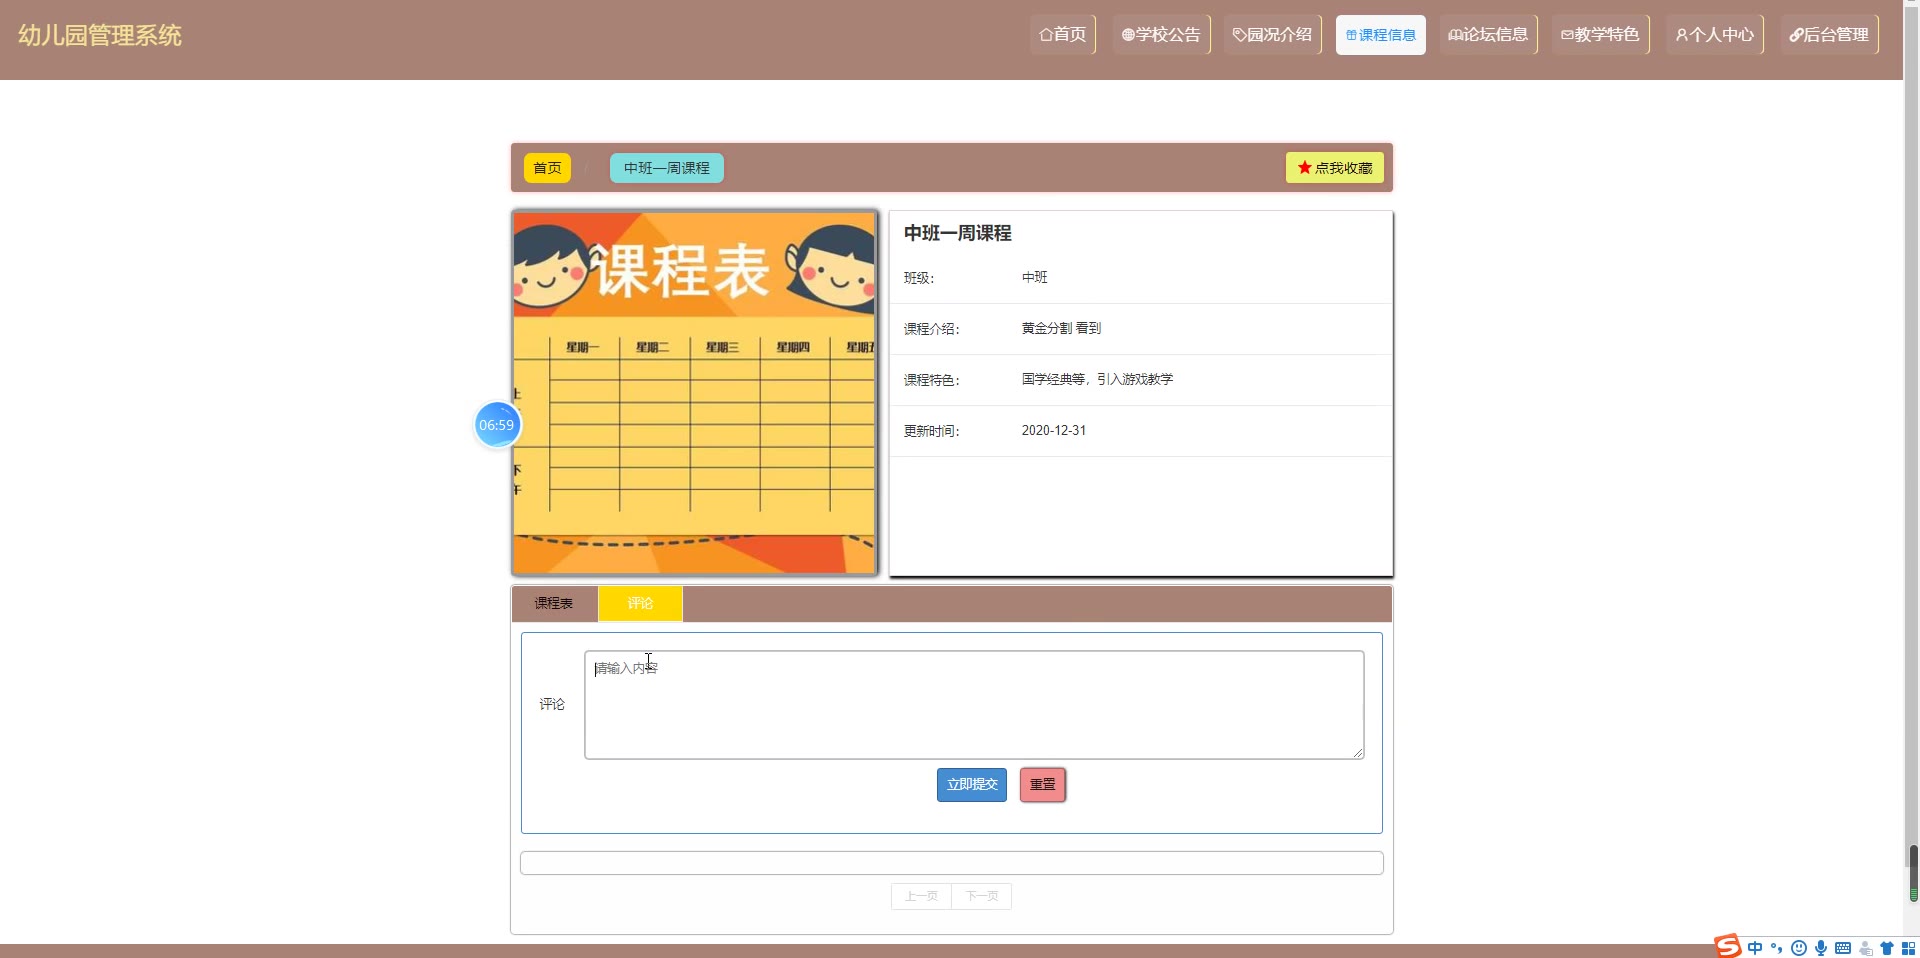This screenshot has height=958, width=1920.
Task: Click the Sogou input method logo
Action: click(1727, 946)
